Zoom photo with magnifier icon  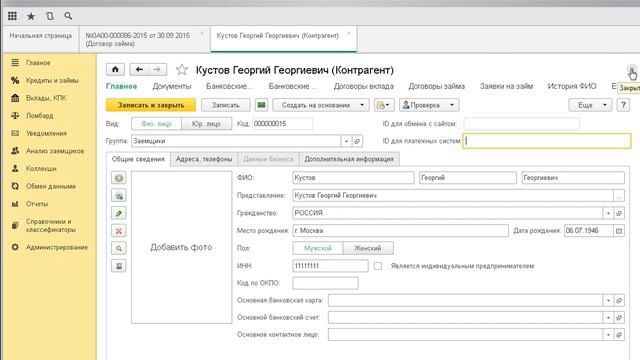(119, 248)
